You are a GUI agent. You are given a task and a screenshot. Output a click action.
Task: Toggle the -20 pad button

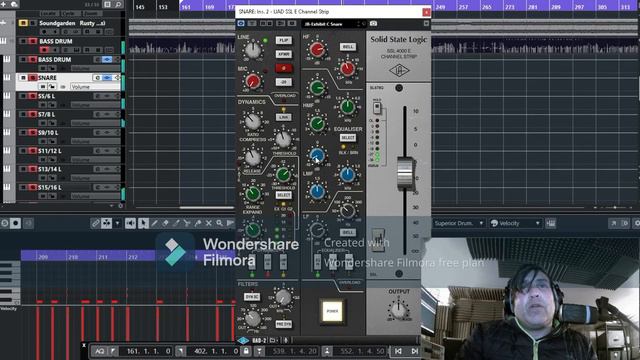[x=283, y=82]
